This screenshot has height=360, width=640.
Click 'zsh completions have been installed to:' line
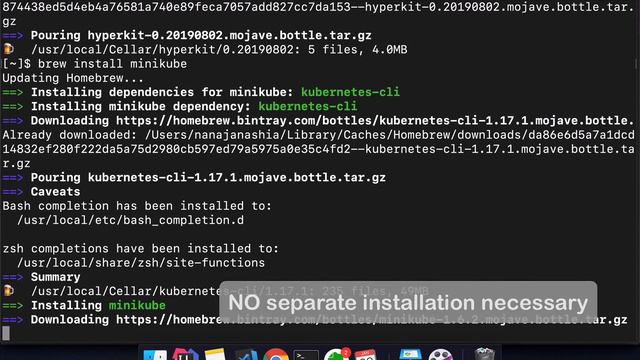click(x=141, y=249)
